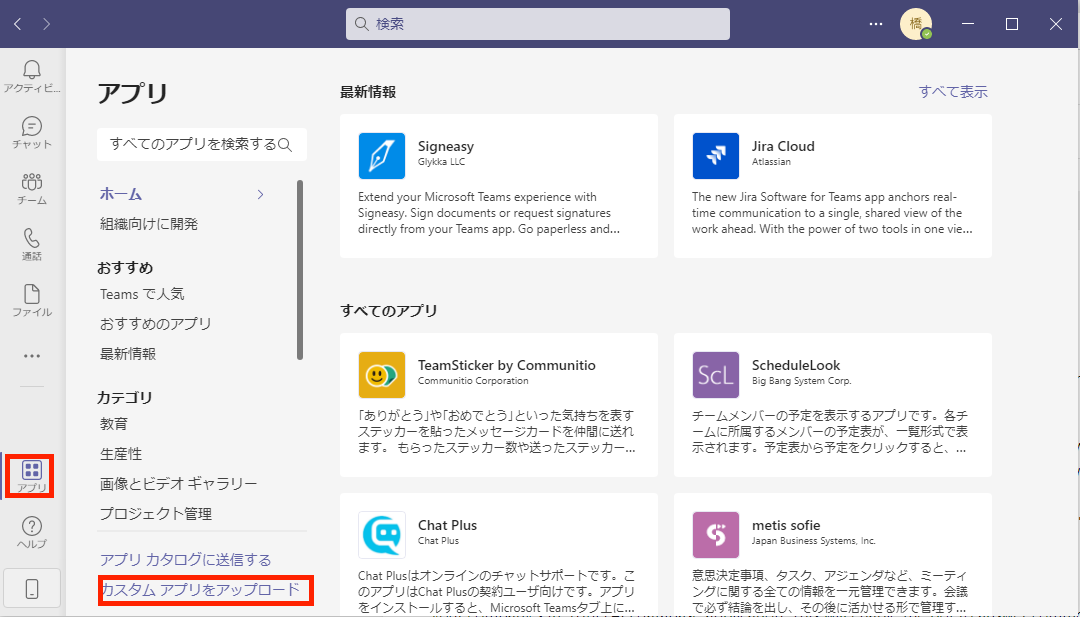This screenshot has height=617, width=1080.
Task: Open the Signeasy app title
Action: coord(446,146)
